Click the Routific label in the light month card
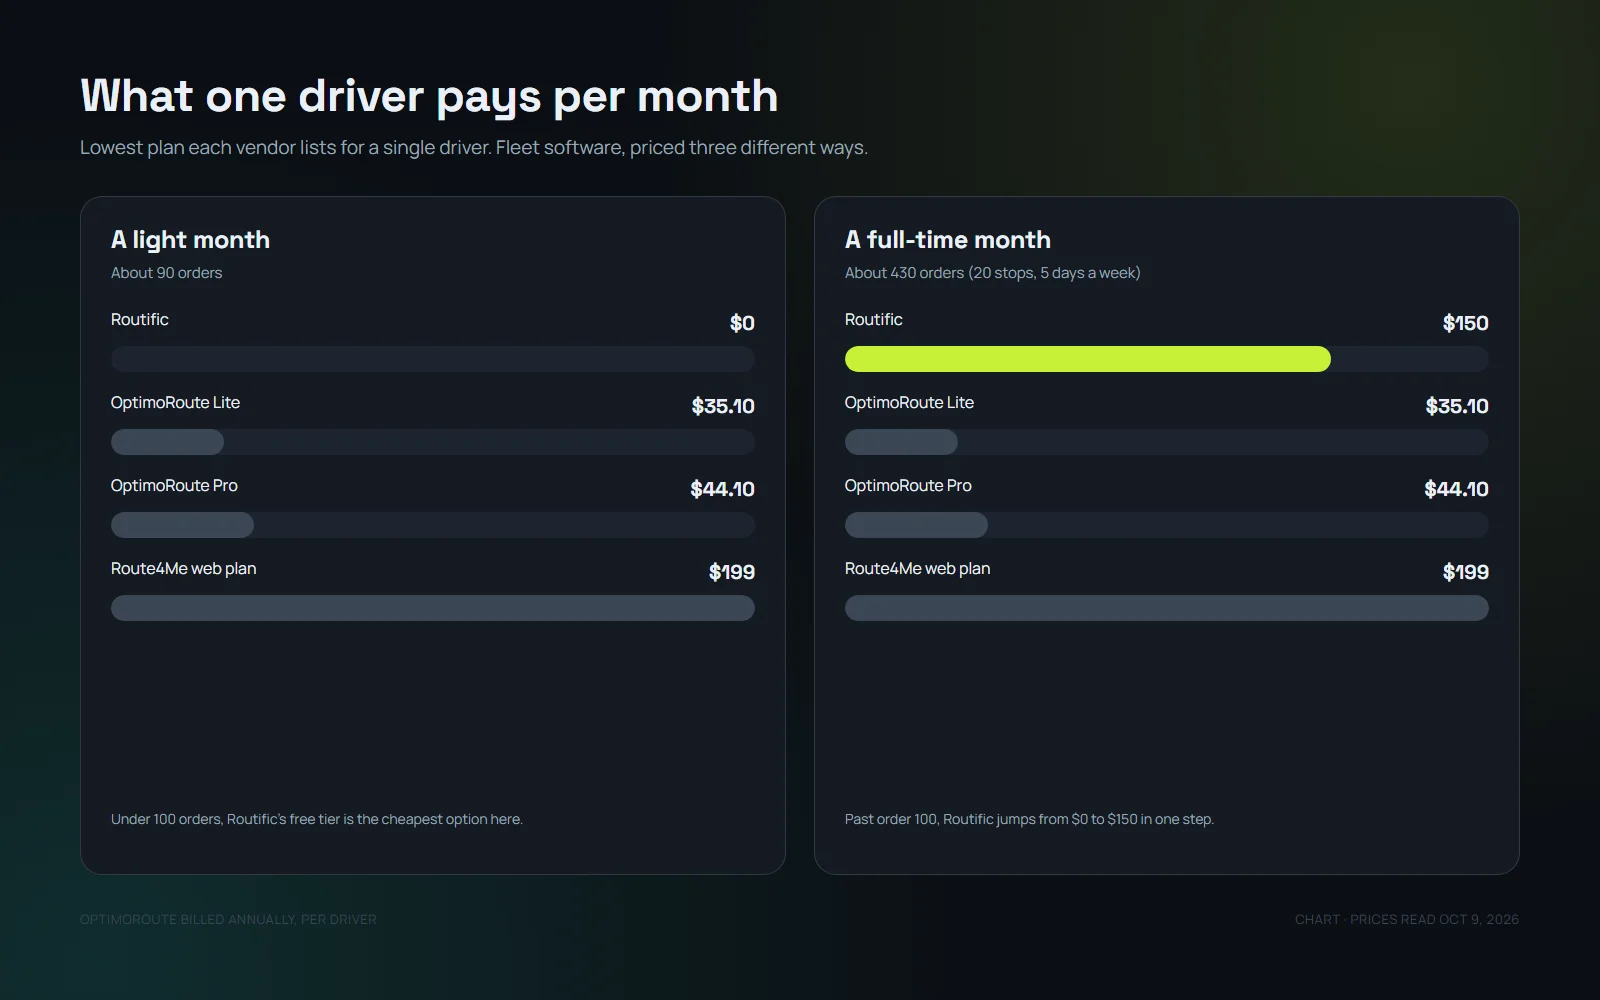This screenshot has height=1000, width=1600. click(140, 320)
